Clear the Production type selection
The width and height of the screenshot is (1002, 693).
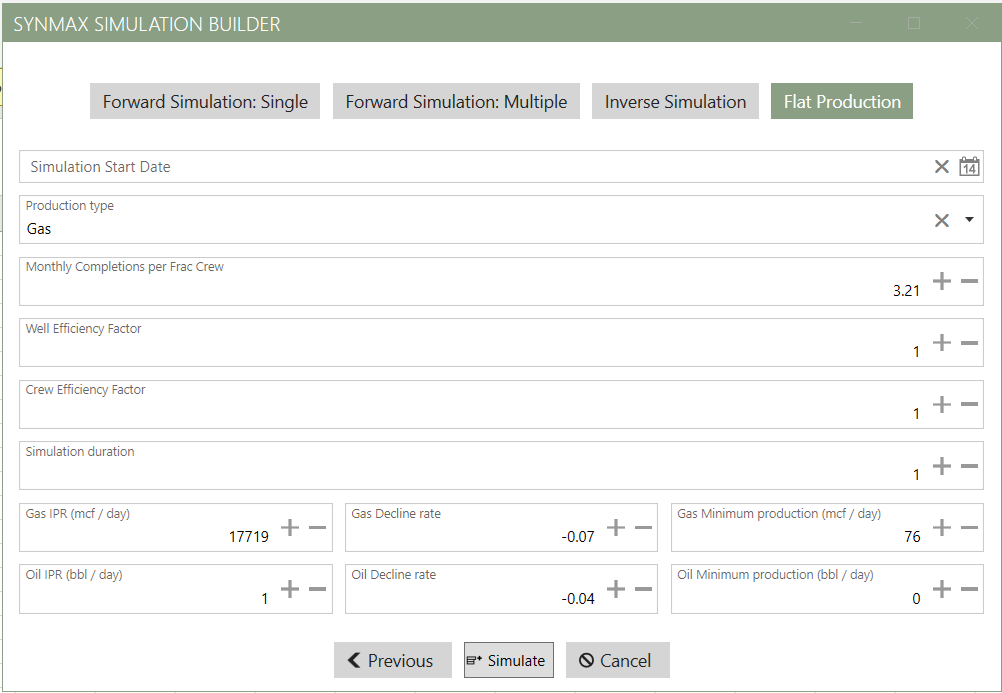click(941, 220)
